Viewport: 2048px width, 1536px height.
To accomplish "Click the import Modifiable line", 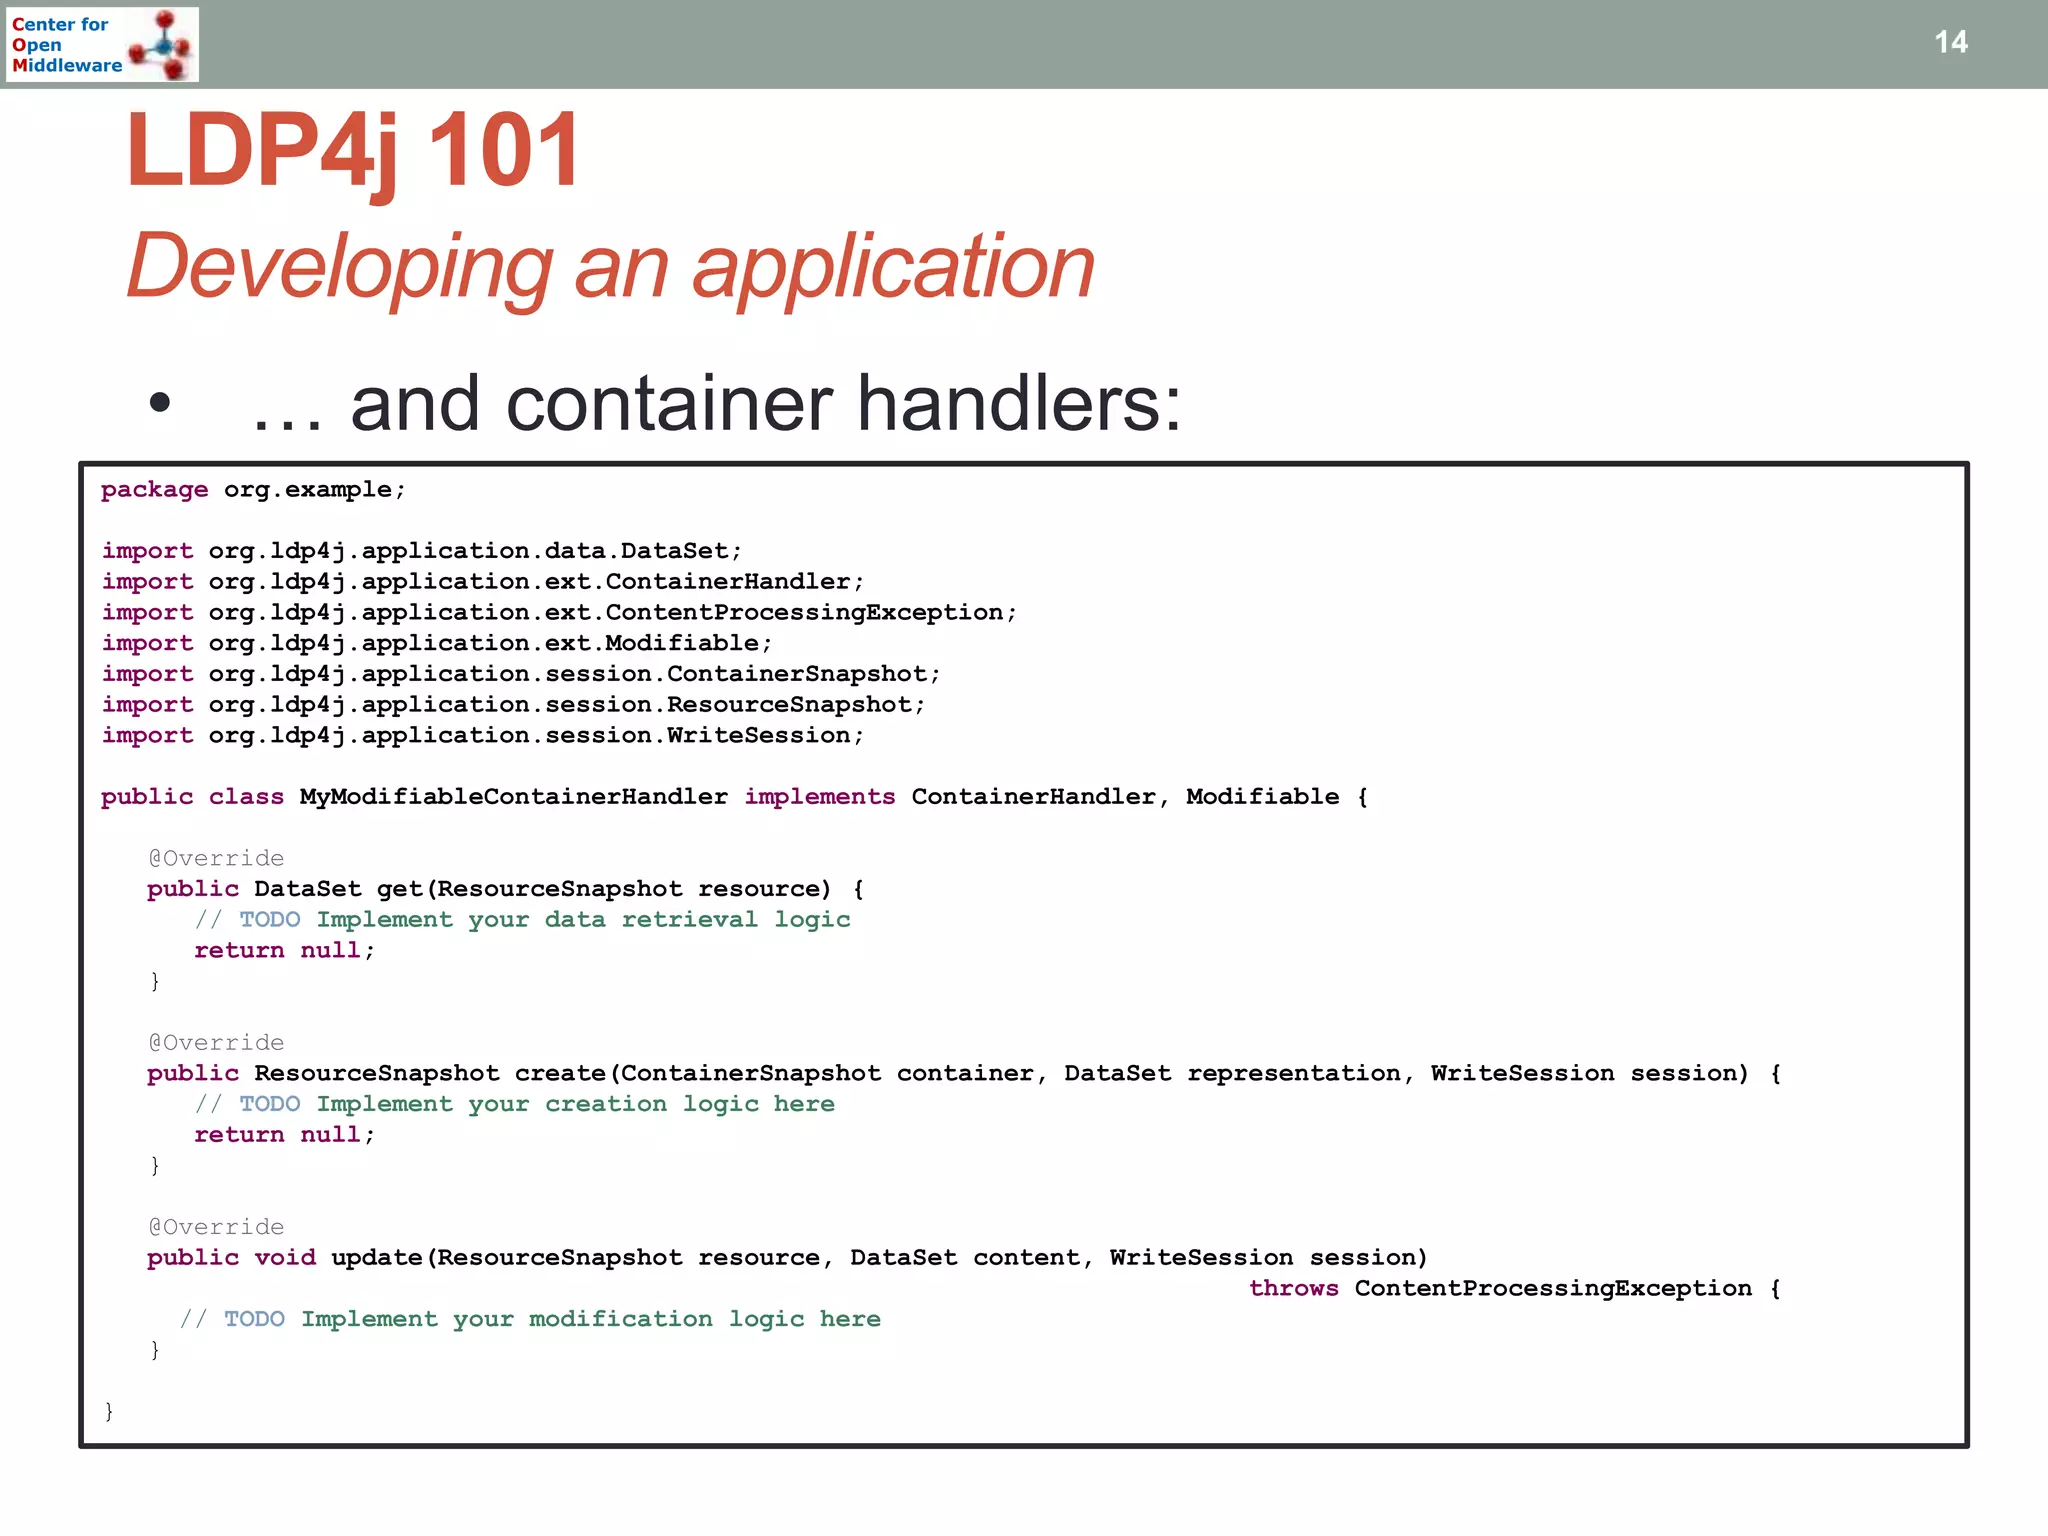I will 436,643.
